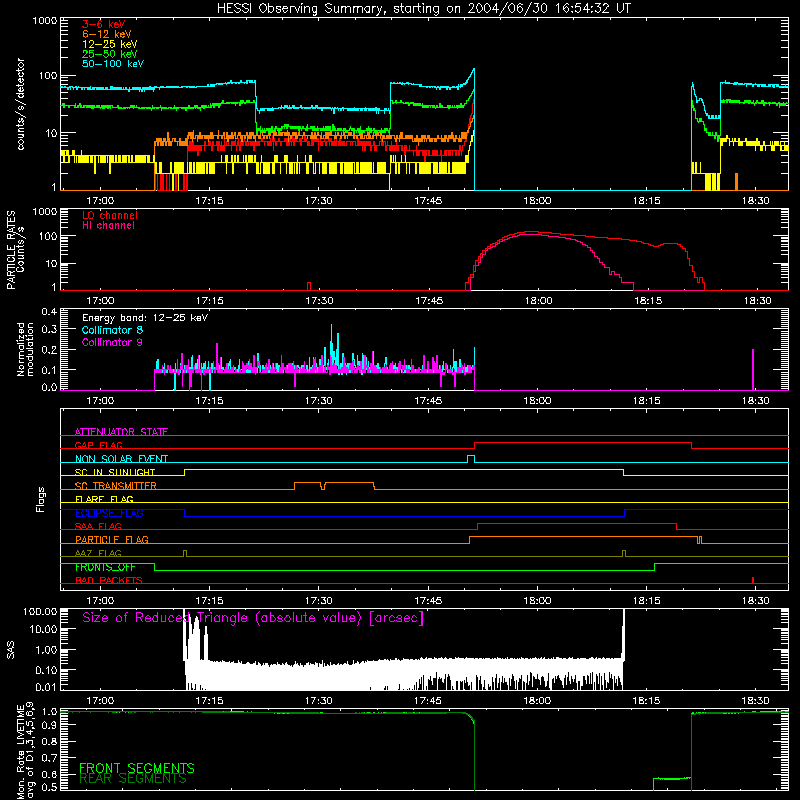Click the vertical 'Flags' axis title
Viewport: 800px width, 800px height.
[40, 499]
